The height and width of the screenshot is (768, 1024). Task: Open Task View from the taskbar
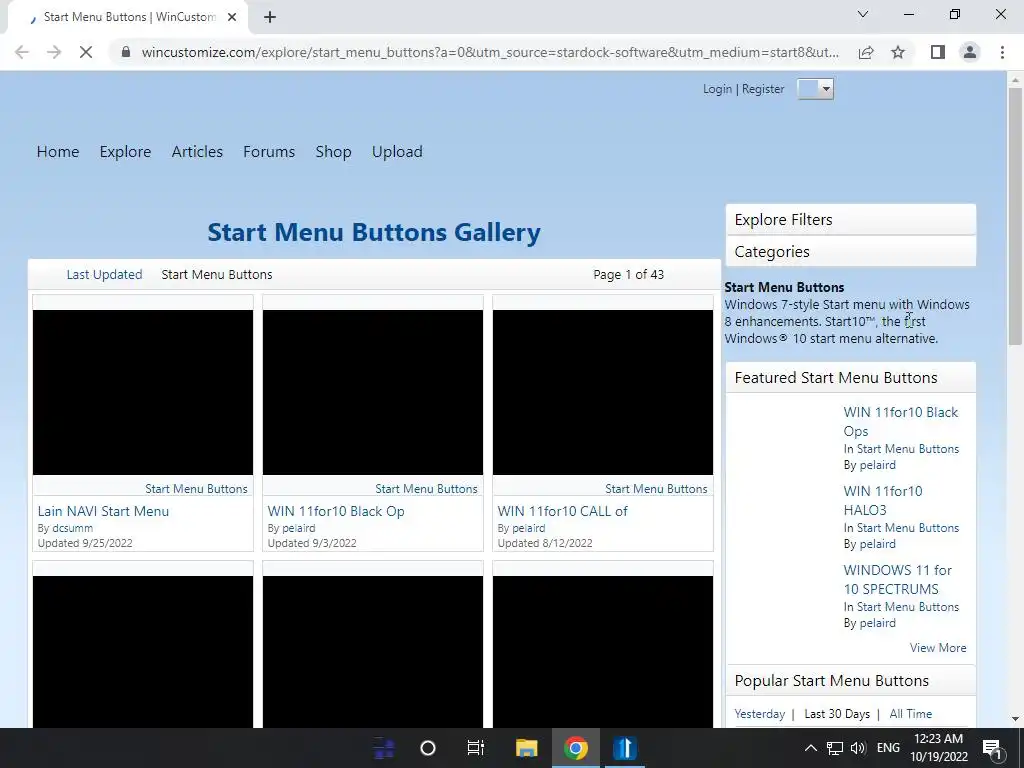(476, 748)
